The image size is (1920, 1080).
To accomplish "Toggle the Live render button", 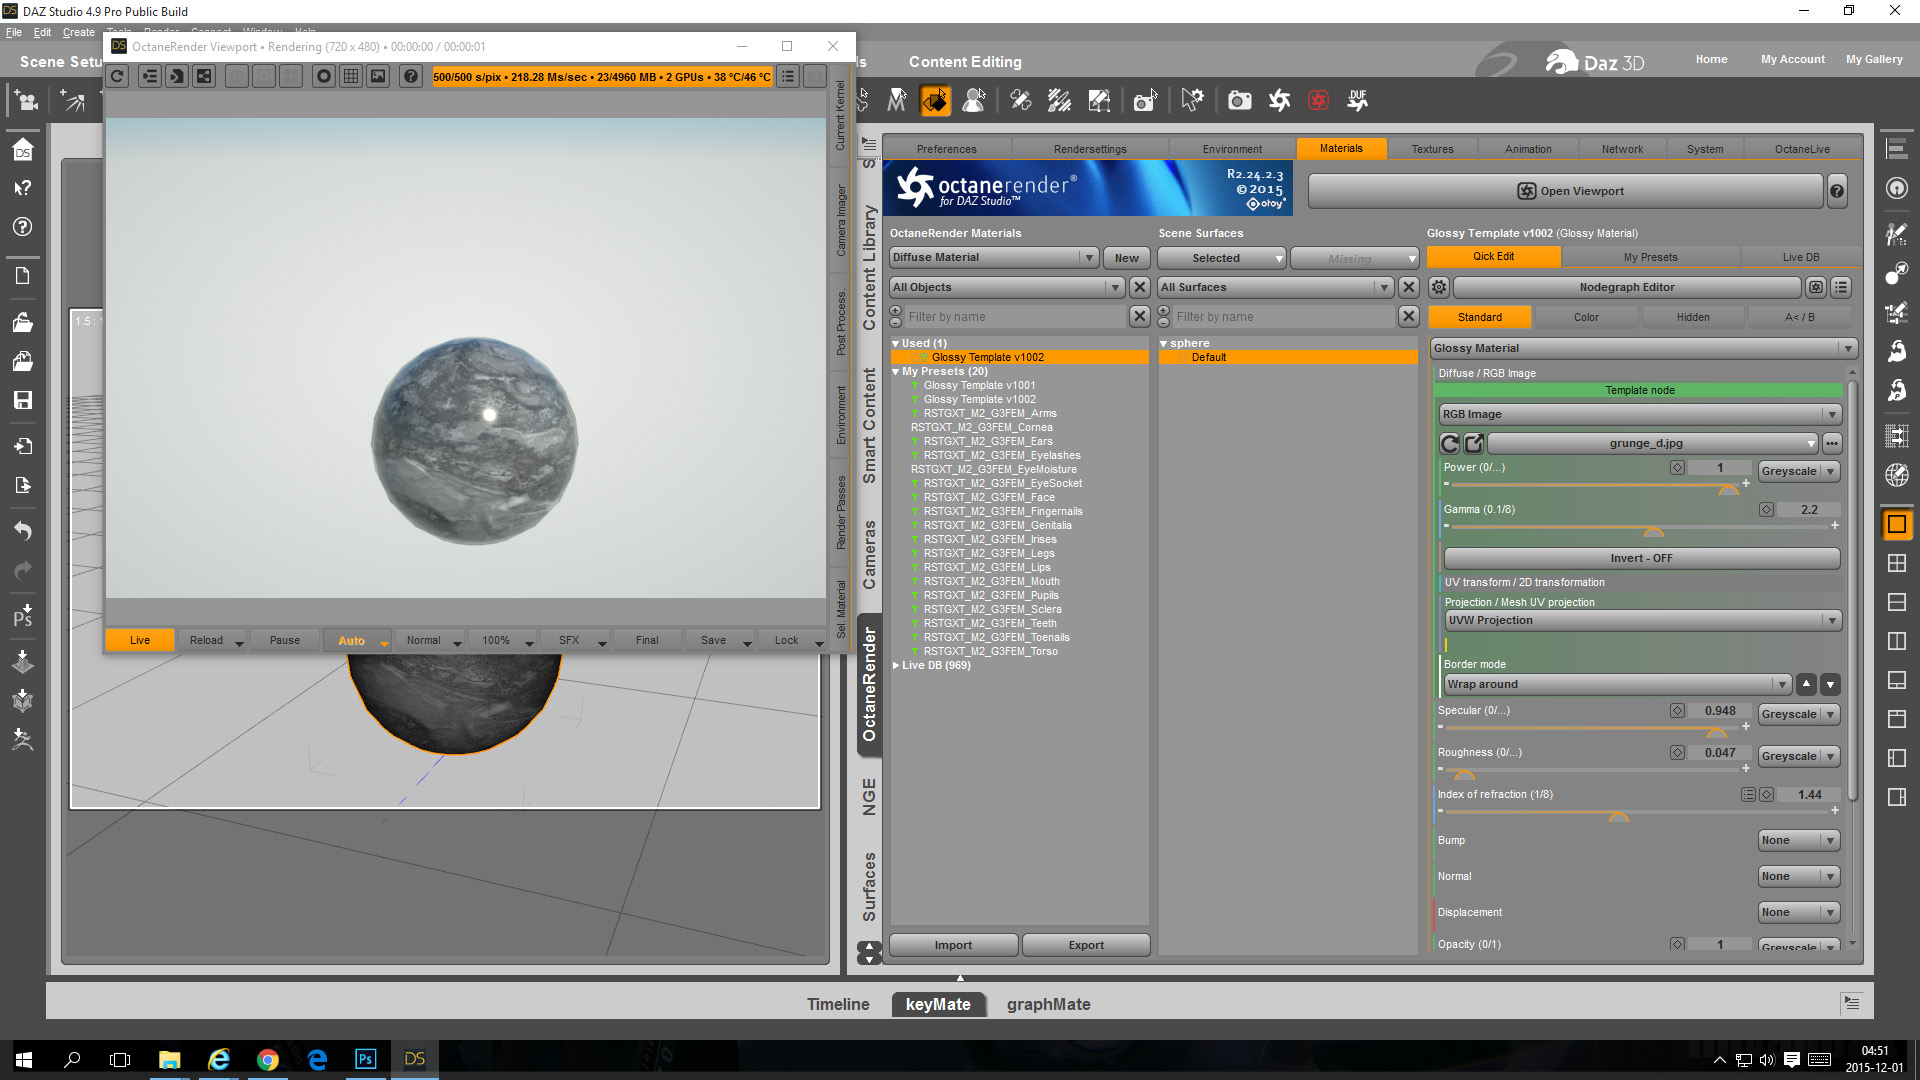I will (x=140, y=640).
